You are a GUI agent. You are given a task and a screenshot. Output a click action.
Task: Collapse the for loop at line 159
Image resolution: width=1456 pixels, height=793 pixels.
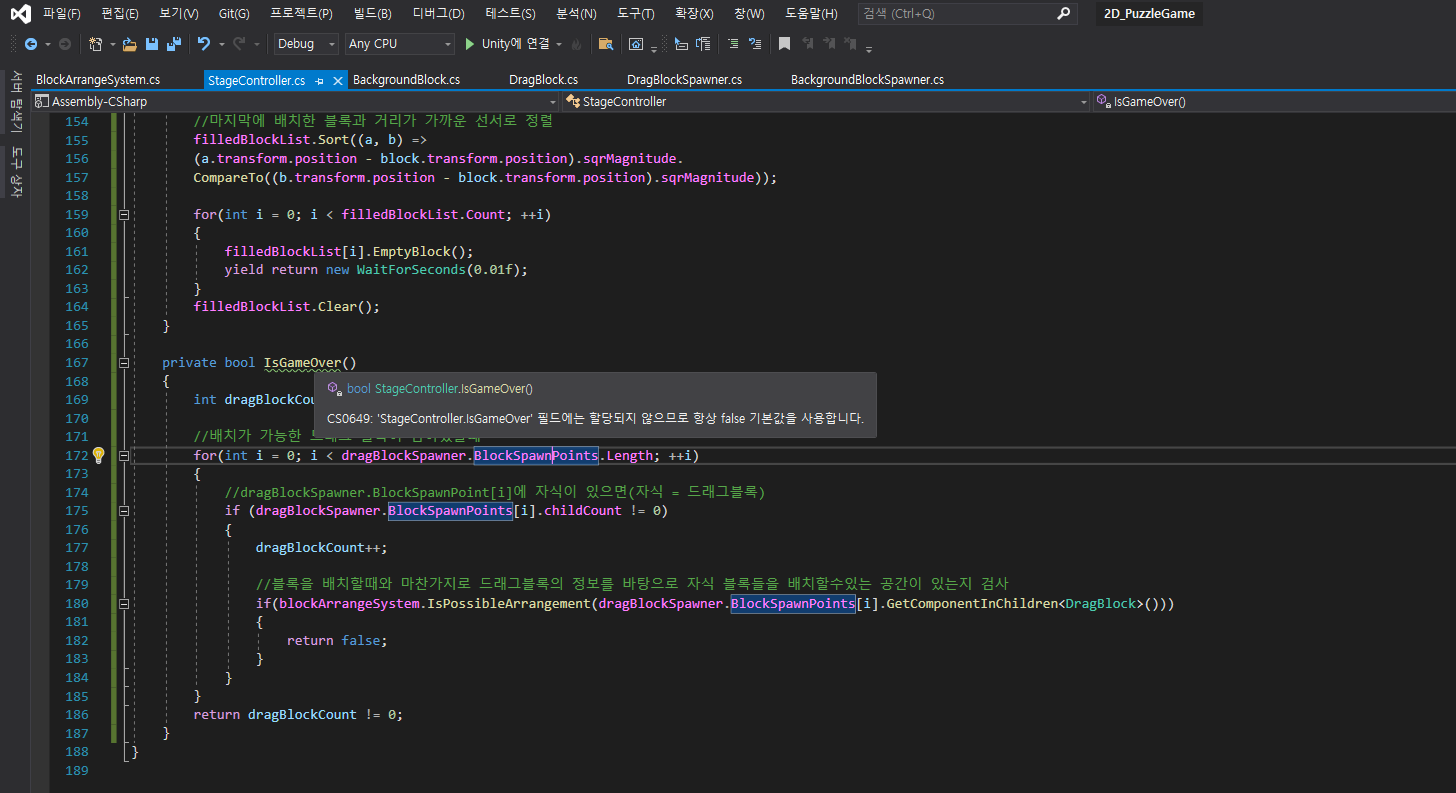click(x=124, y=214)
